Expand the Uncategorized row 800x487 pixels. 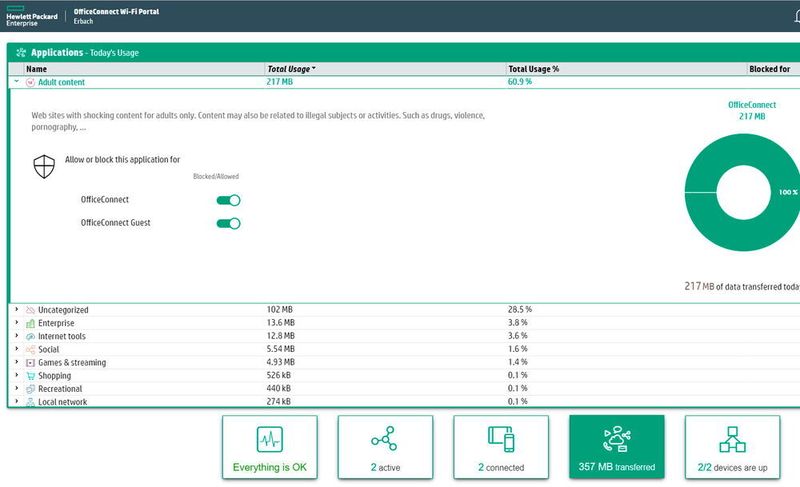pyautogui.click(x=16, y=311)
